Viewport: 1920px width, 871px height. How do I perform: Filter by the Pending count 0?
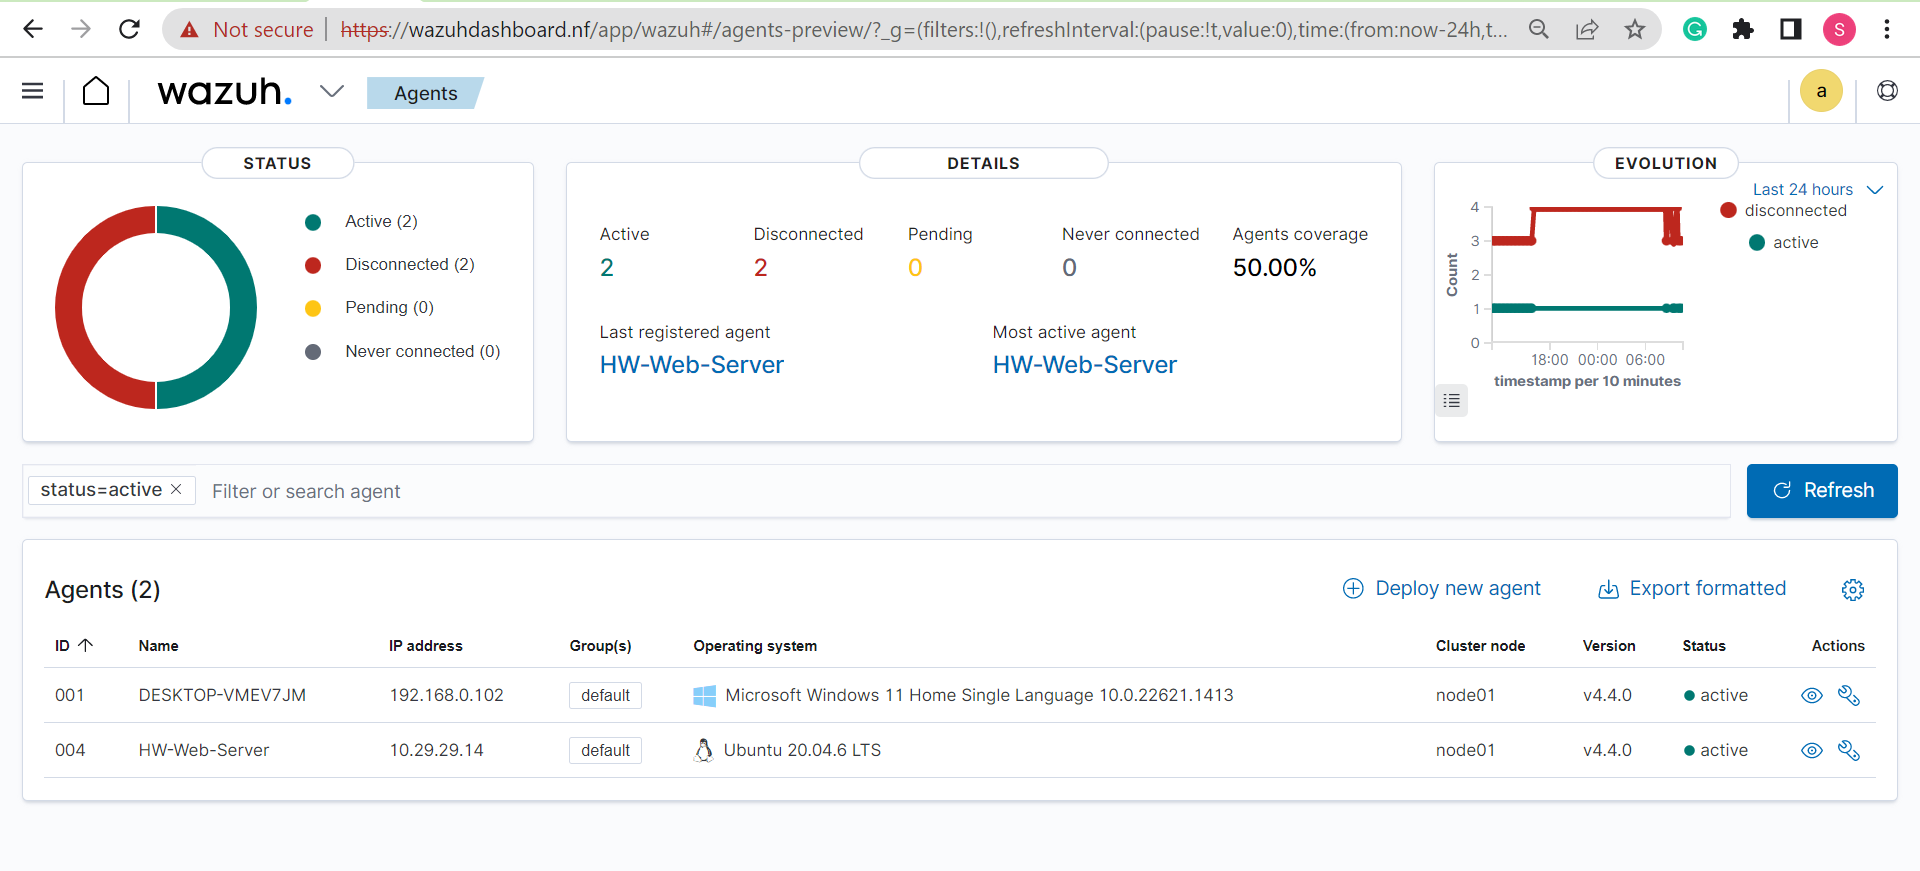tap(915, 268)
